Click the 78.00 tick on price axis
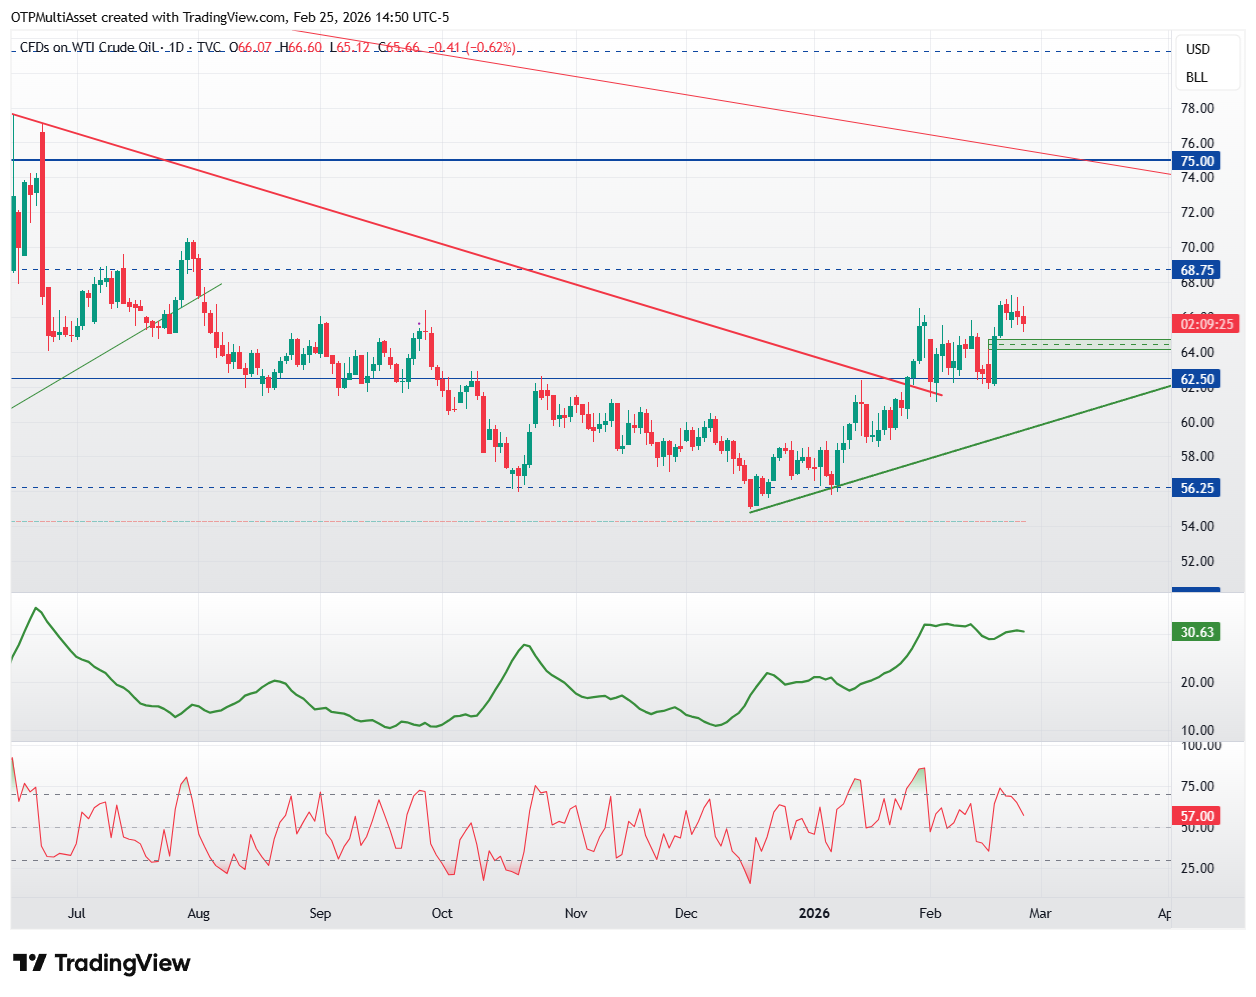This screenshot has width=1256, height=997. [x=1196, y=108]
